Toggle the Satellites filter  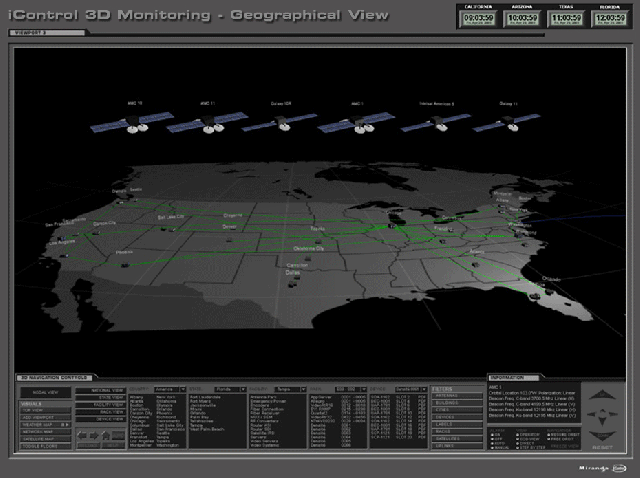pos(457,439)
